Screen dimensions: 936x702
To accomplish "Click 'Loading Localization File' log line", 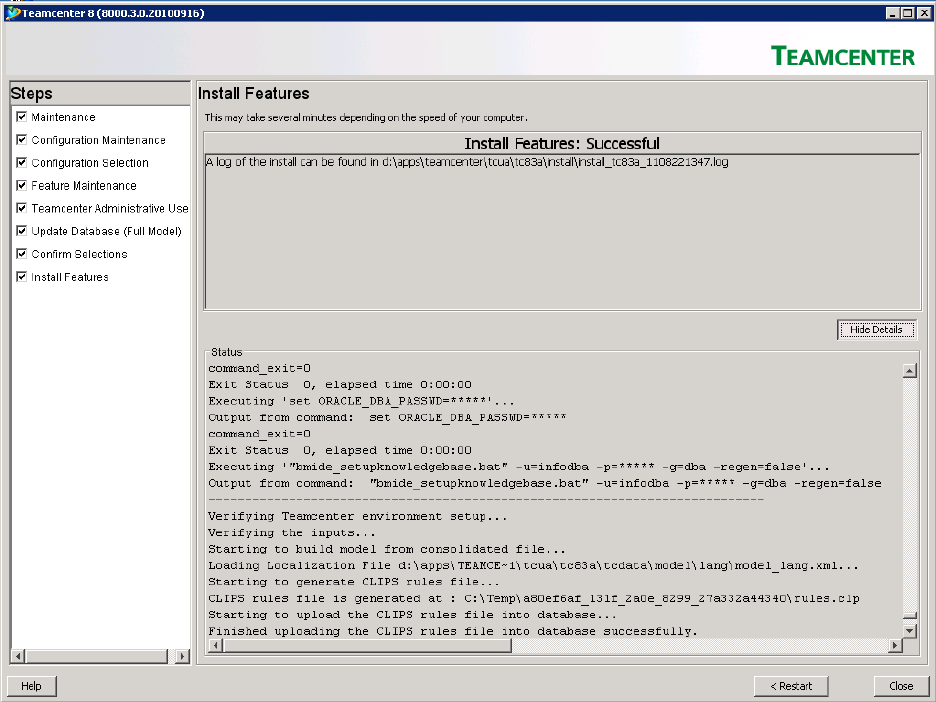I will (533, 565).
